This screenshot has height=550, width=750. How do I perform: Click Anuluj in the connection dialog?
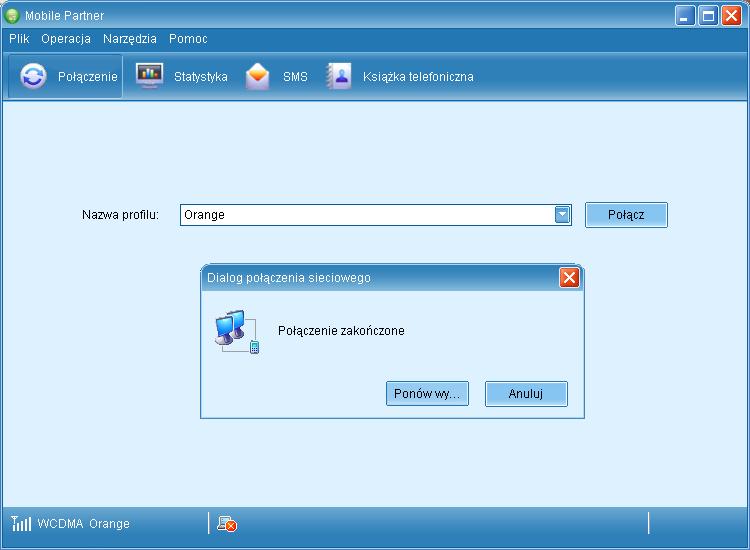click(x=526, y=394)
